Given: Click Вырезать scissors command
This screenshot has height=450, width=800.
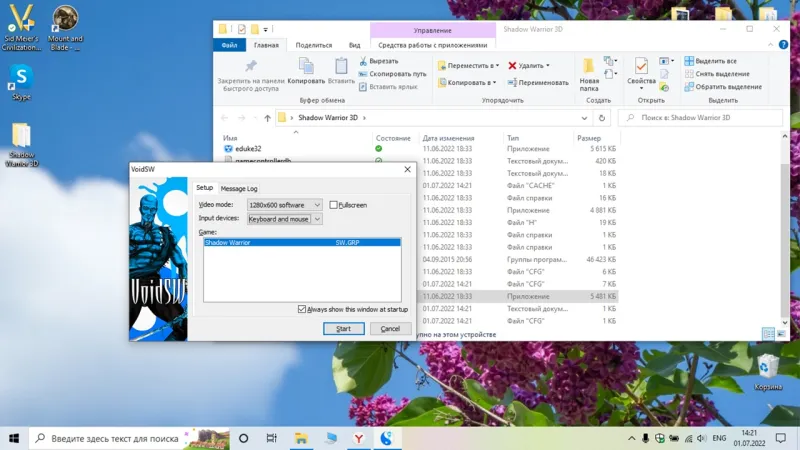Looking at the screenshot, I should (x=379, y=61).
